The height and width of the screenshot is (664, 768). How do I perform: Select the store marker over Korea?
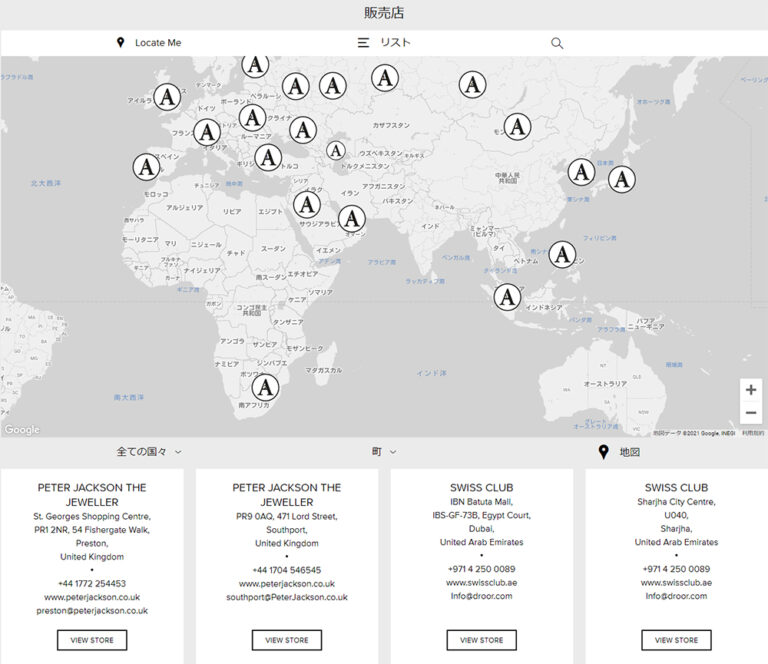[x=581, y=172]
